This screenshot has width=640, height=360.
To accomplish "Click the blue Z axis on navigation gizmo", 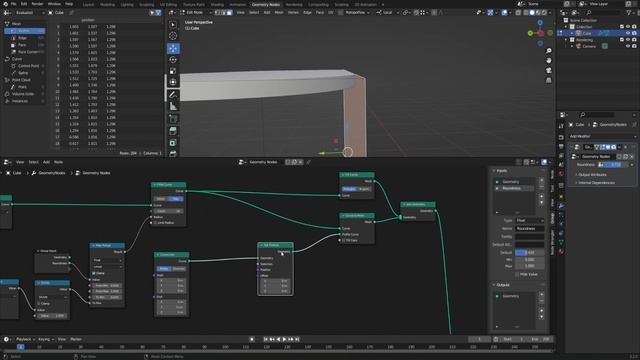I will [x=540, y=23].
